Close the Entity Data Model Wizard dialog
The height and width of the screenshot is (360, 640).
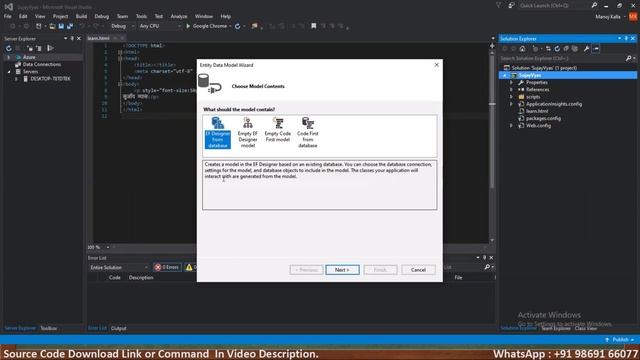point(436,65)
